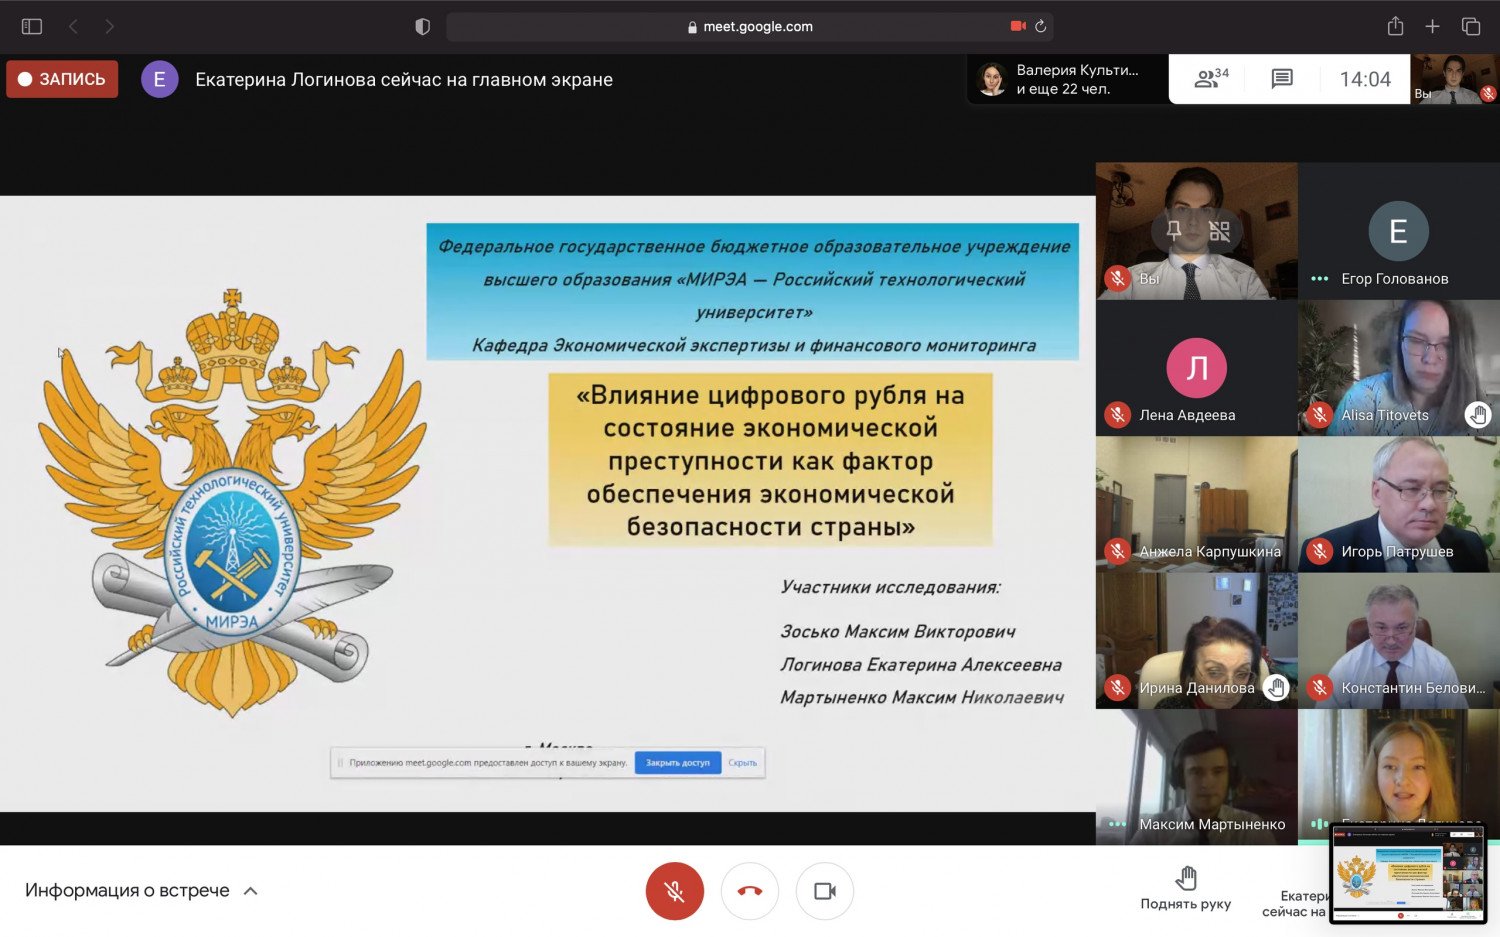This screenshot has height=937, width=1500.
Task: Leave the call with hang-up button
Action: pos(750,891)
